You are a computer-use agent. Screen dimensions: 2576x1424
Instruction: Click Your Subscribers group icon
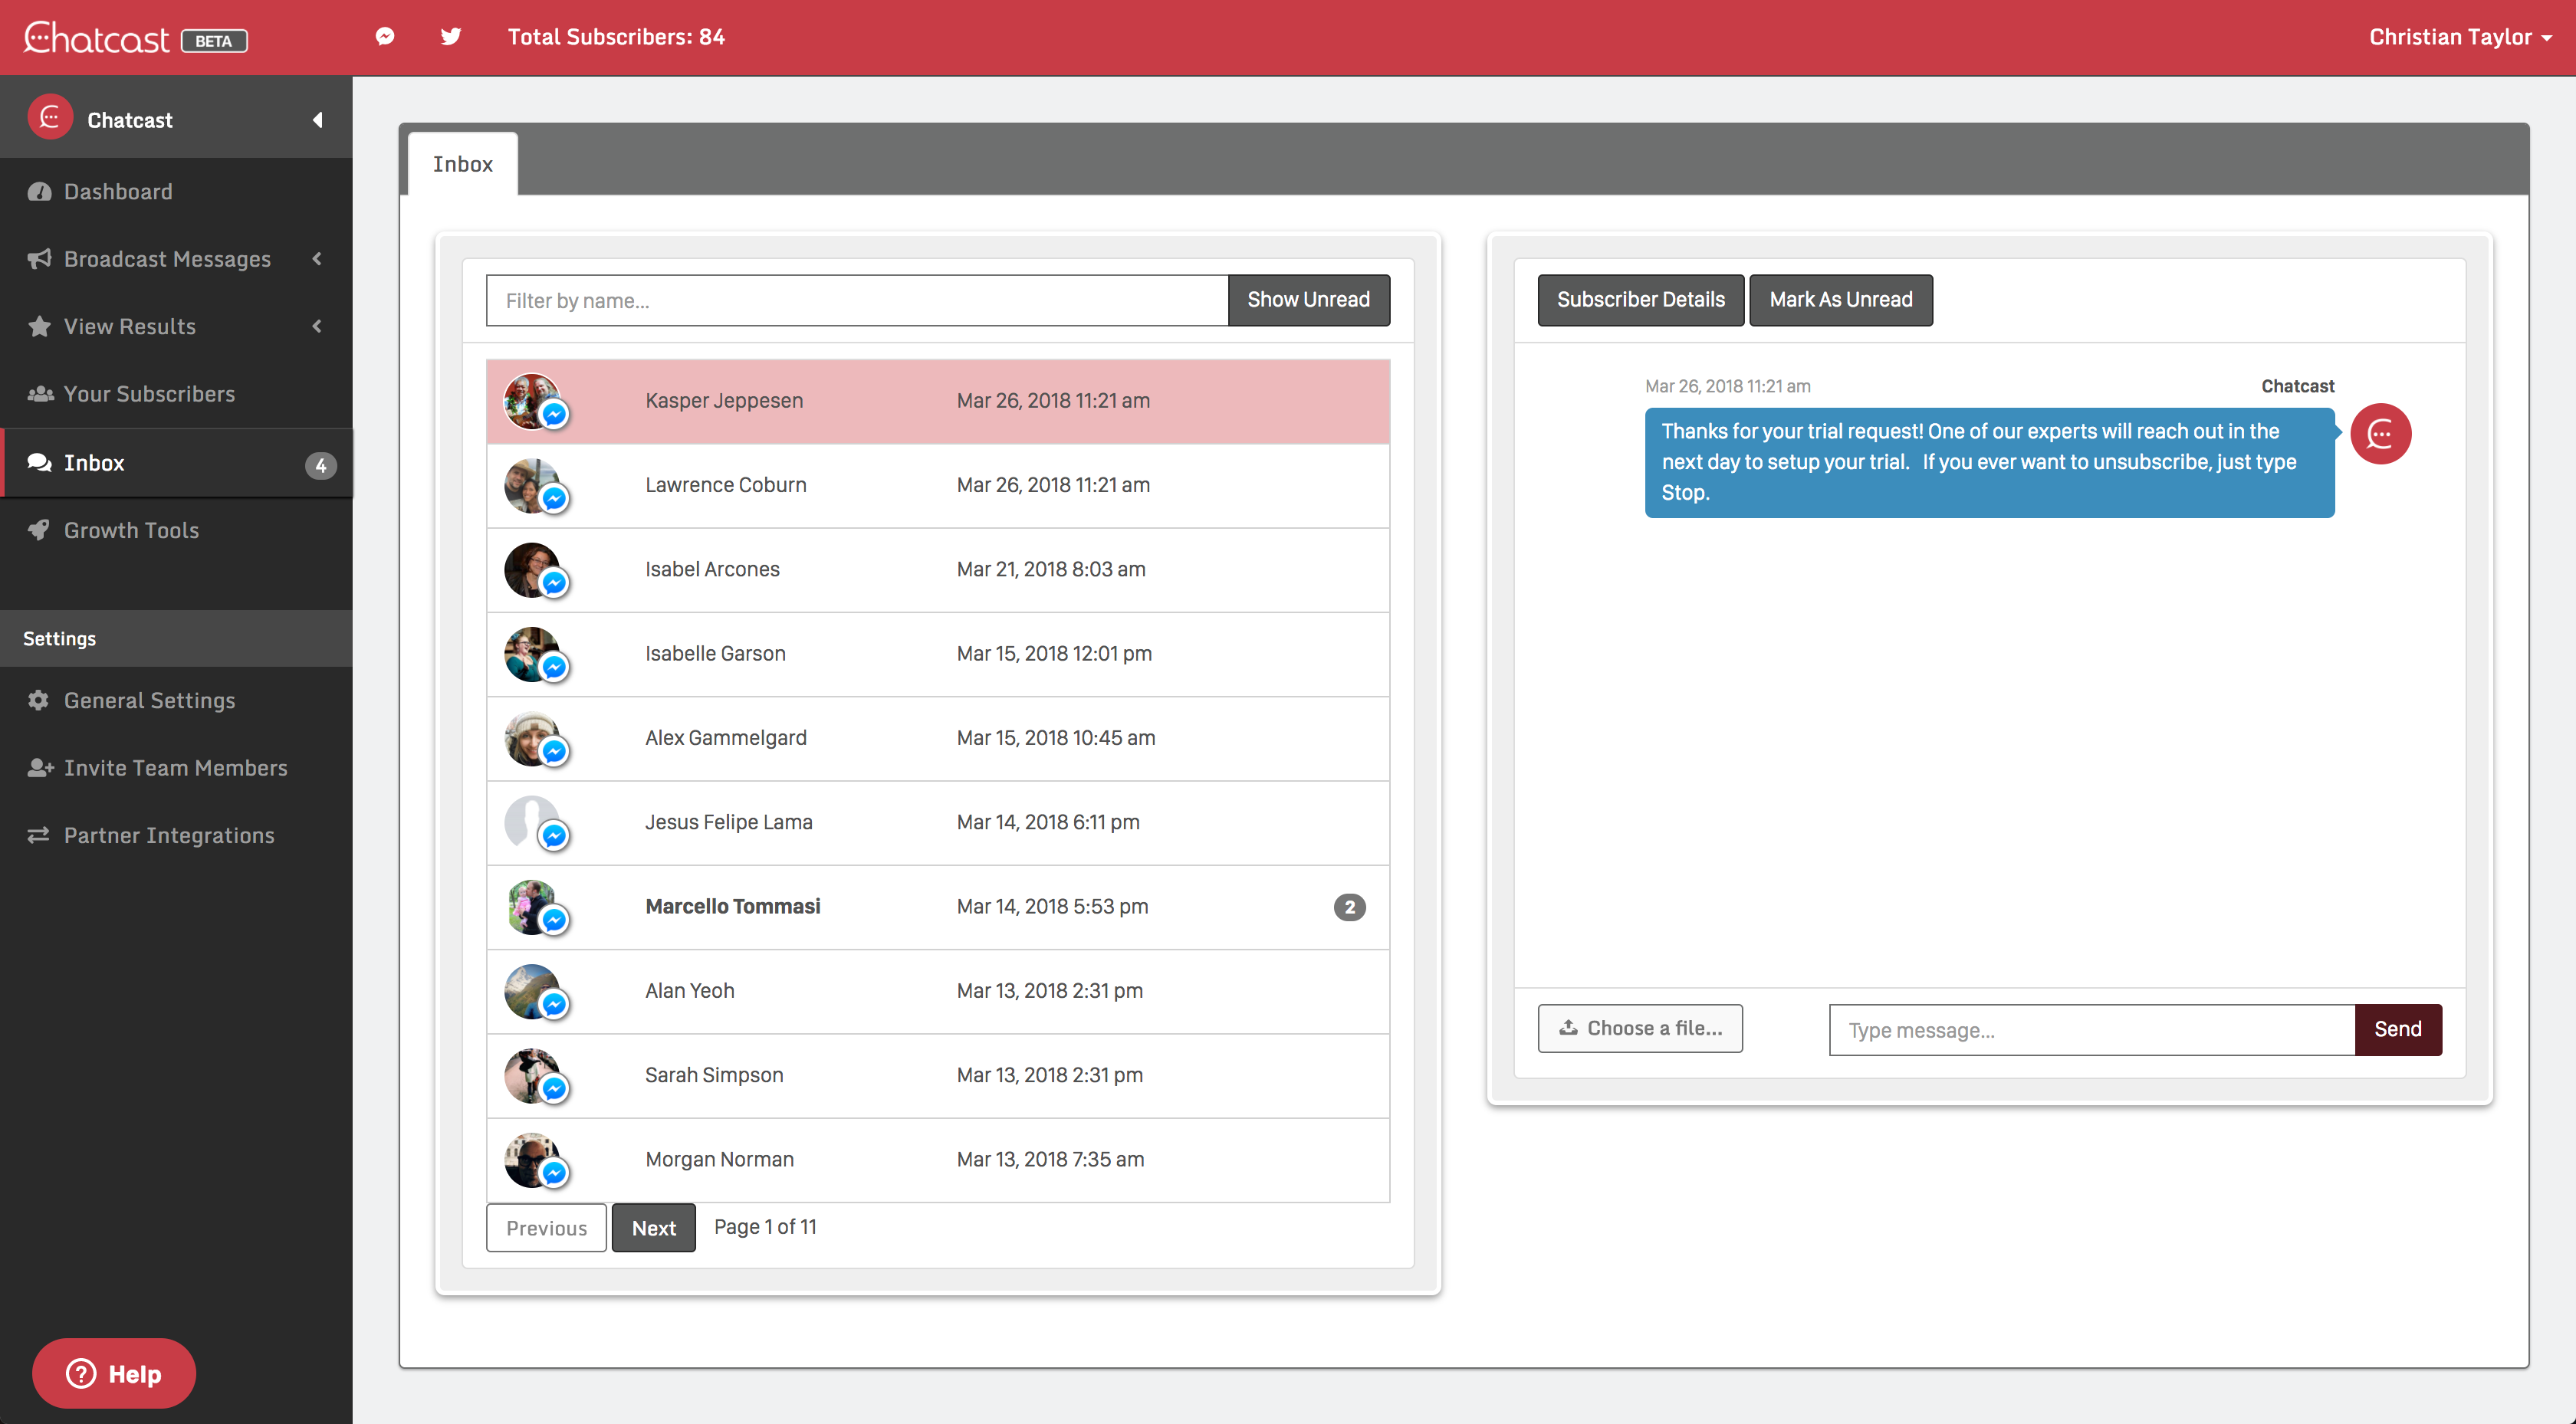[40, 394]
